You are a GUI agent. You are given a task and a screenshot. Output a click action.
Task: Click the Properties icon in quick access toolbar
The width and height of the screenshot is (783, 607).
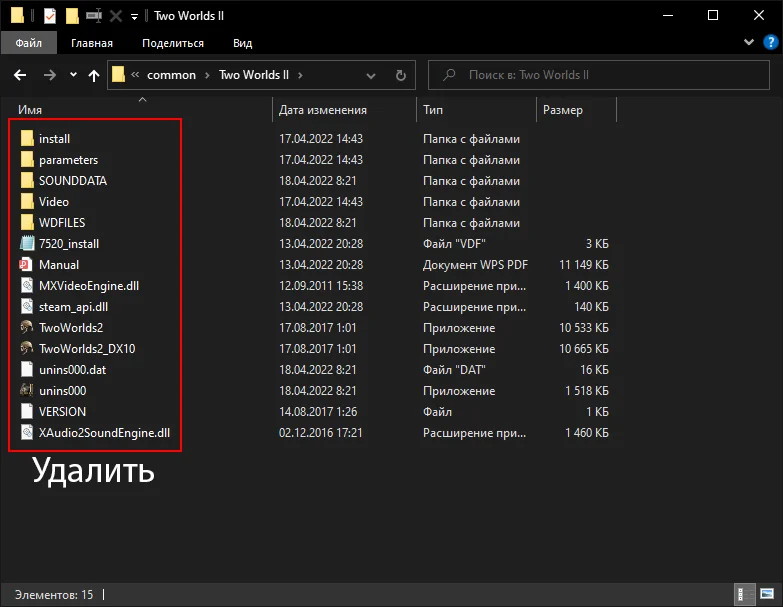point(50,16)
